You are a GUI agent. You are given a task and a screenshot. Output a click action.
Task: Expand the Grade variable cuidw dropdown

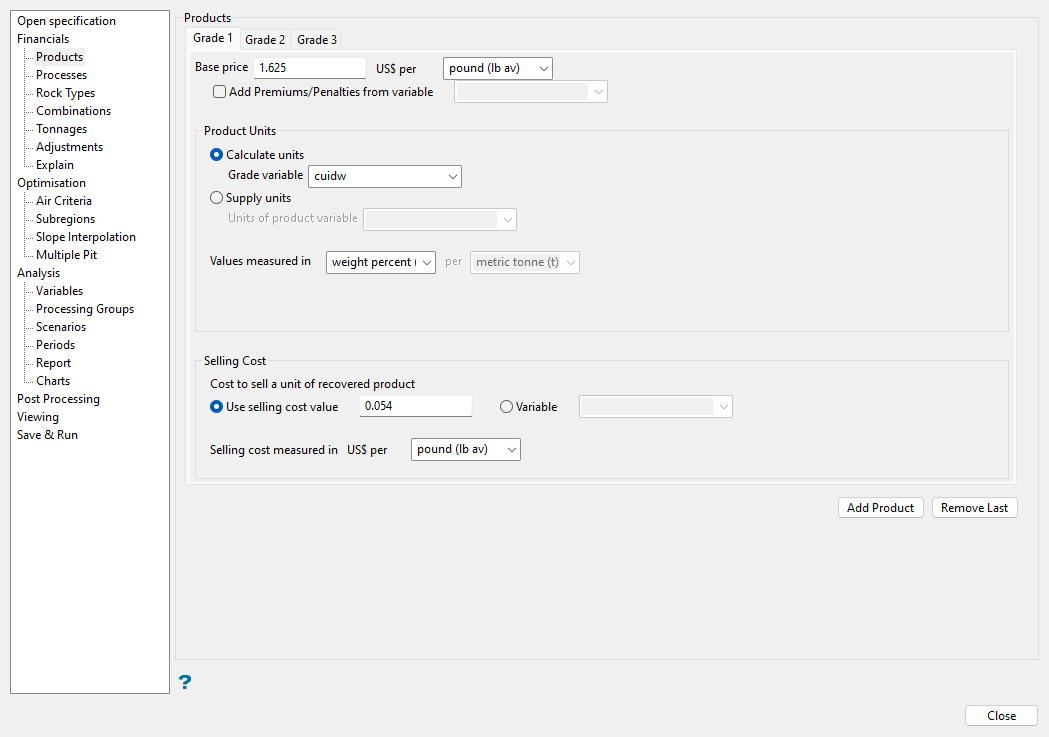[384, 176]
